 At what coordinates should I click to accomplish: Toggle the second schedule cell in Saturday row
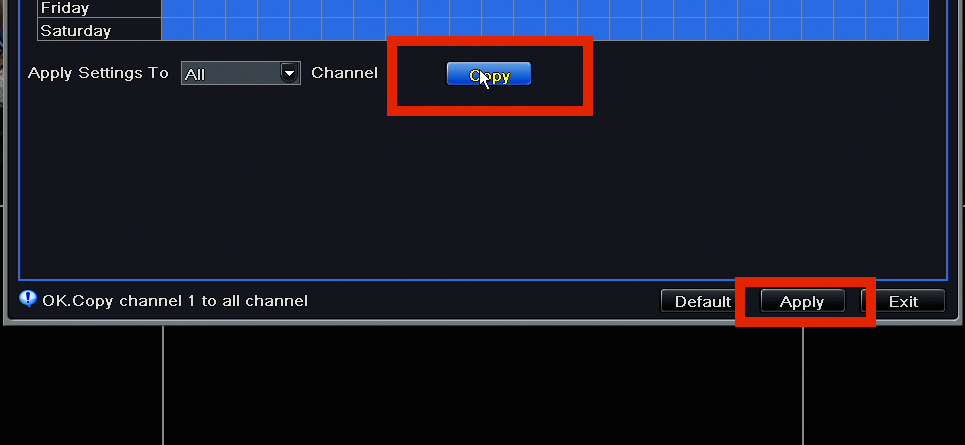click(209, 30)
